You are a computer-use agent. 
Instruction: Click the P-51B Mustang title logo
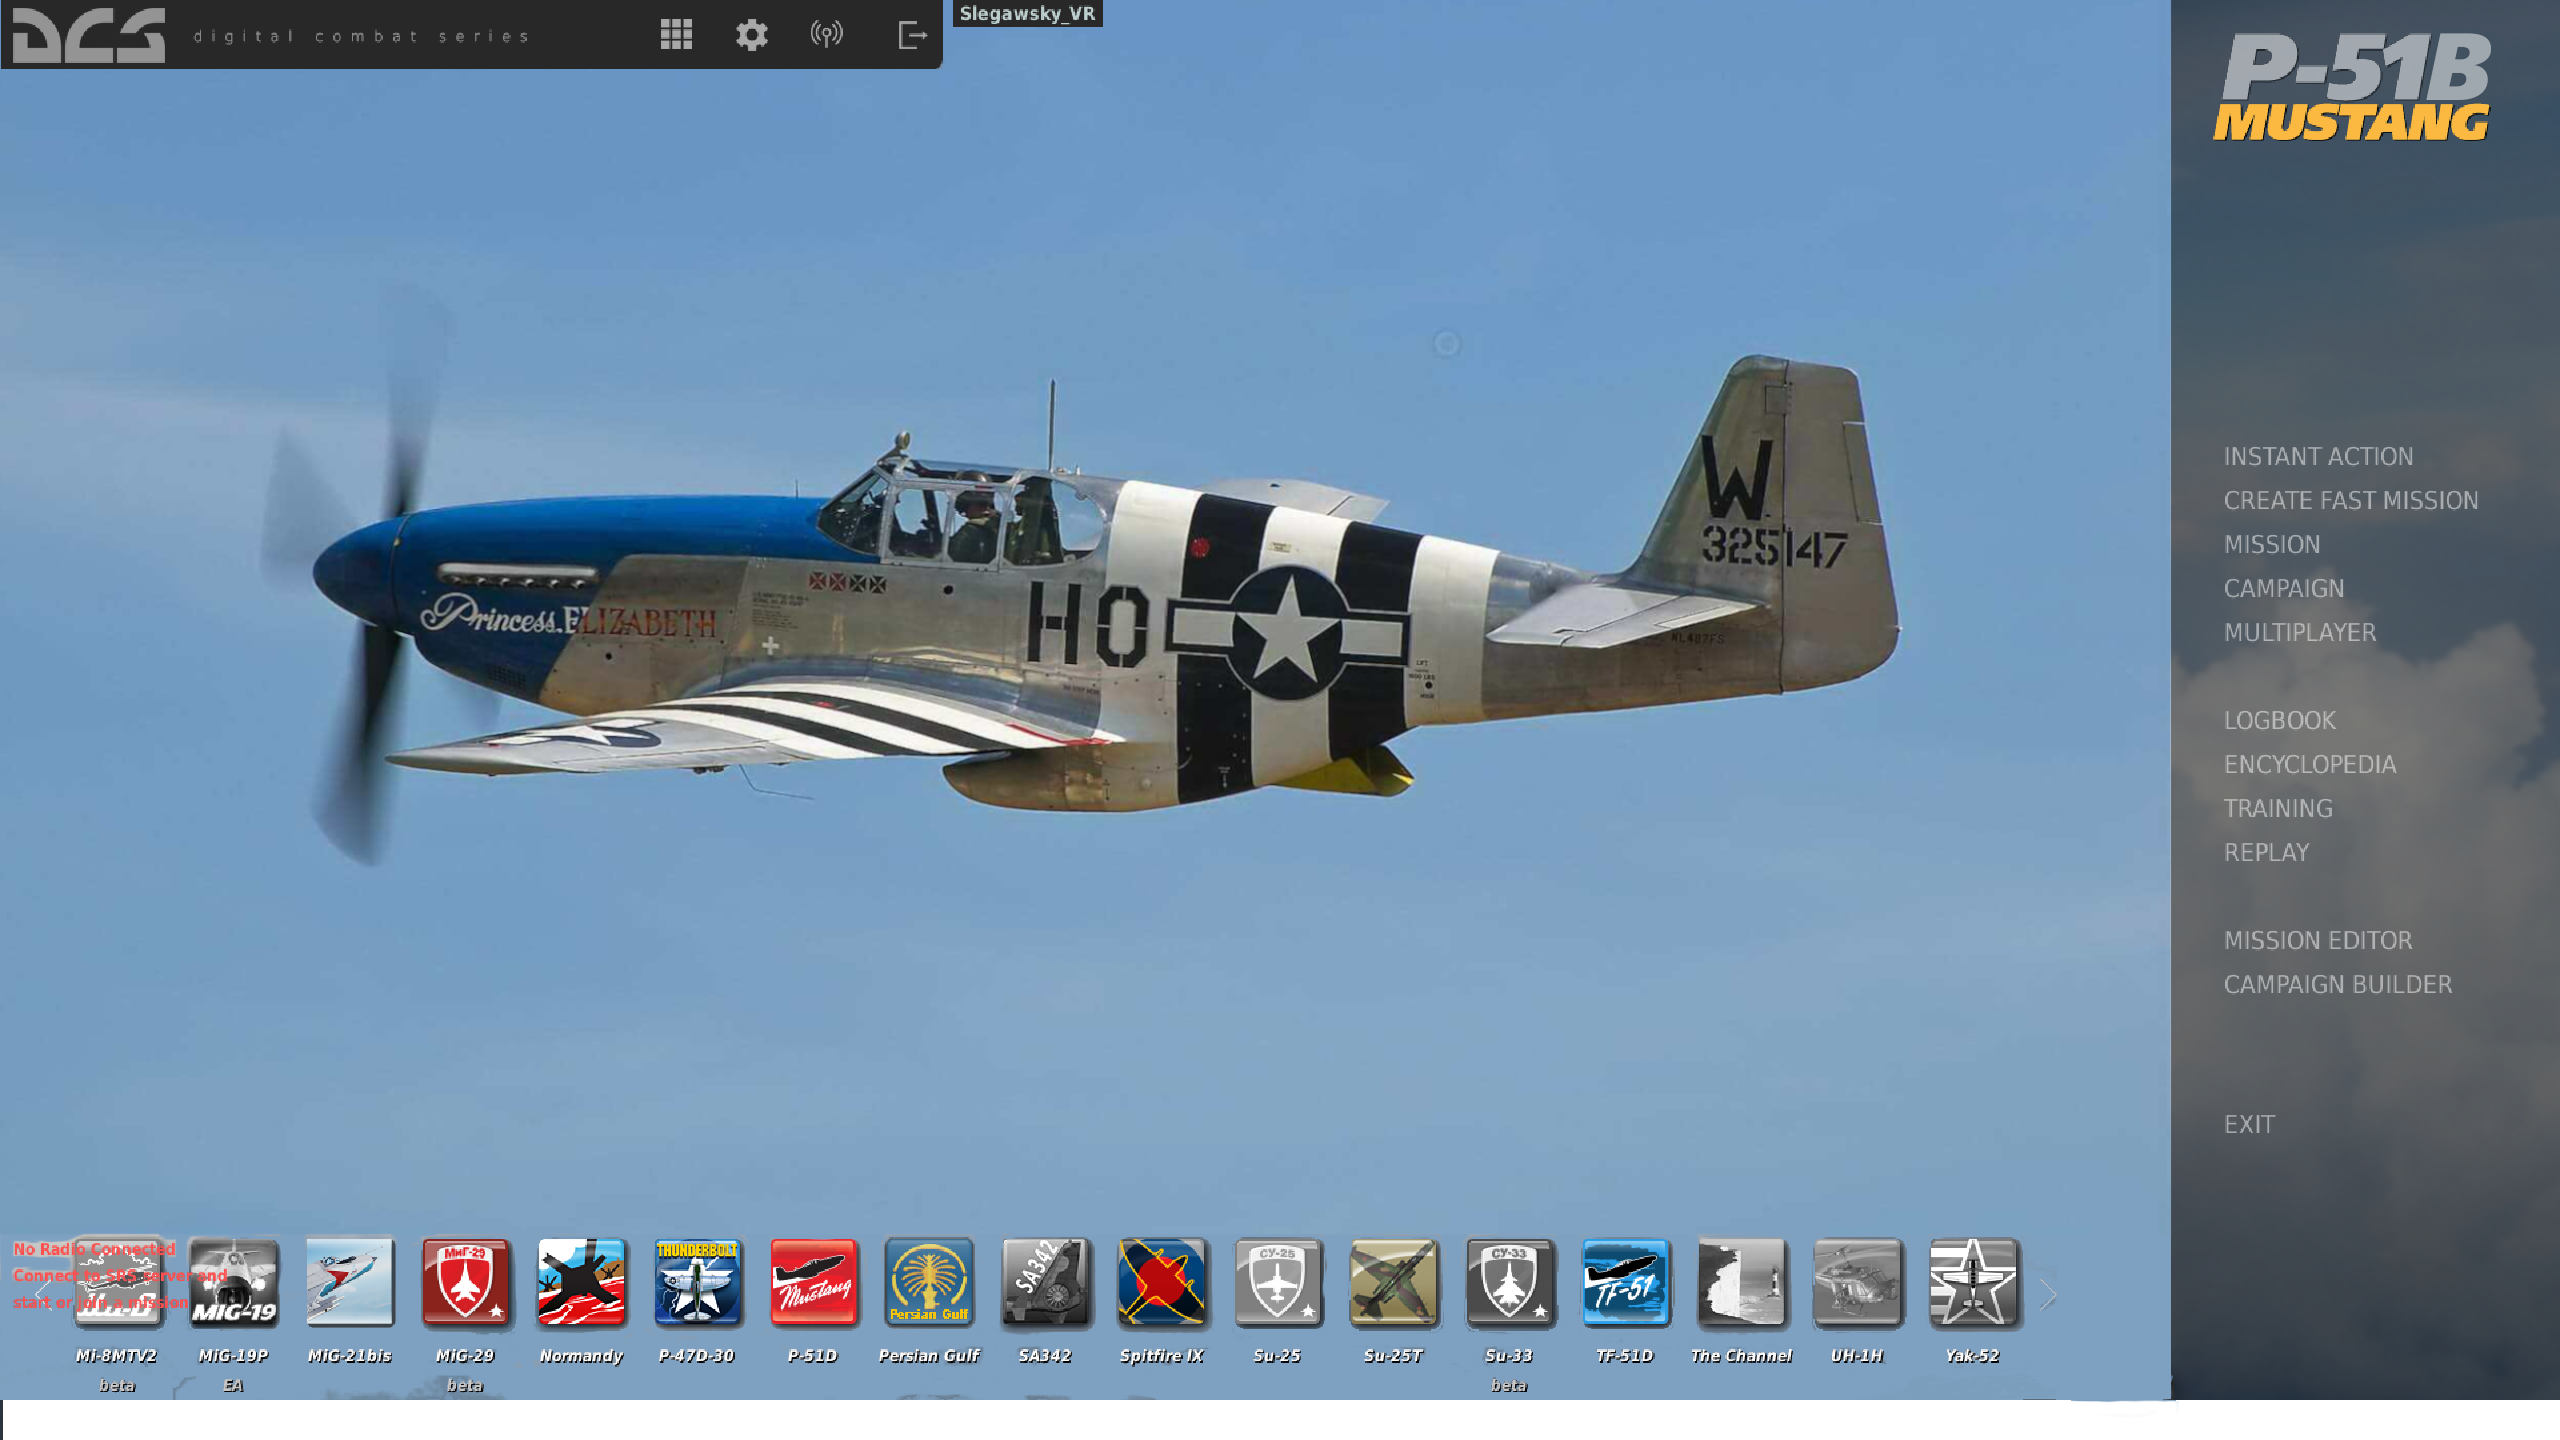click(2352, 87)
